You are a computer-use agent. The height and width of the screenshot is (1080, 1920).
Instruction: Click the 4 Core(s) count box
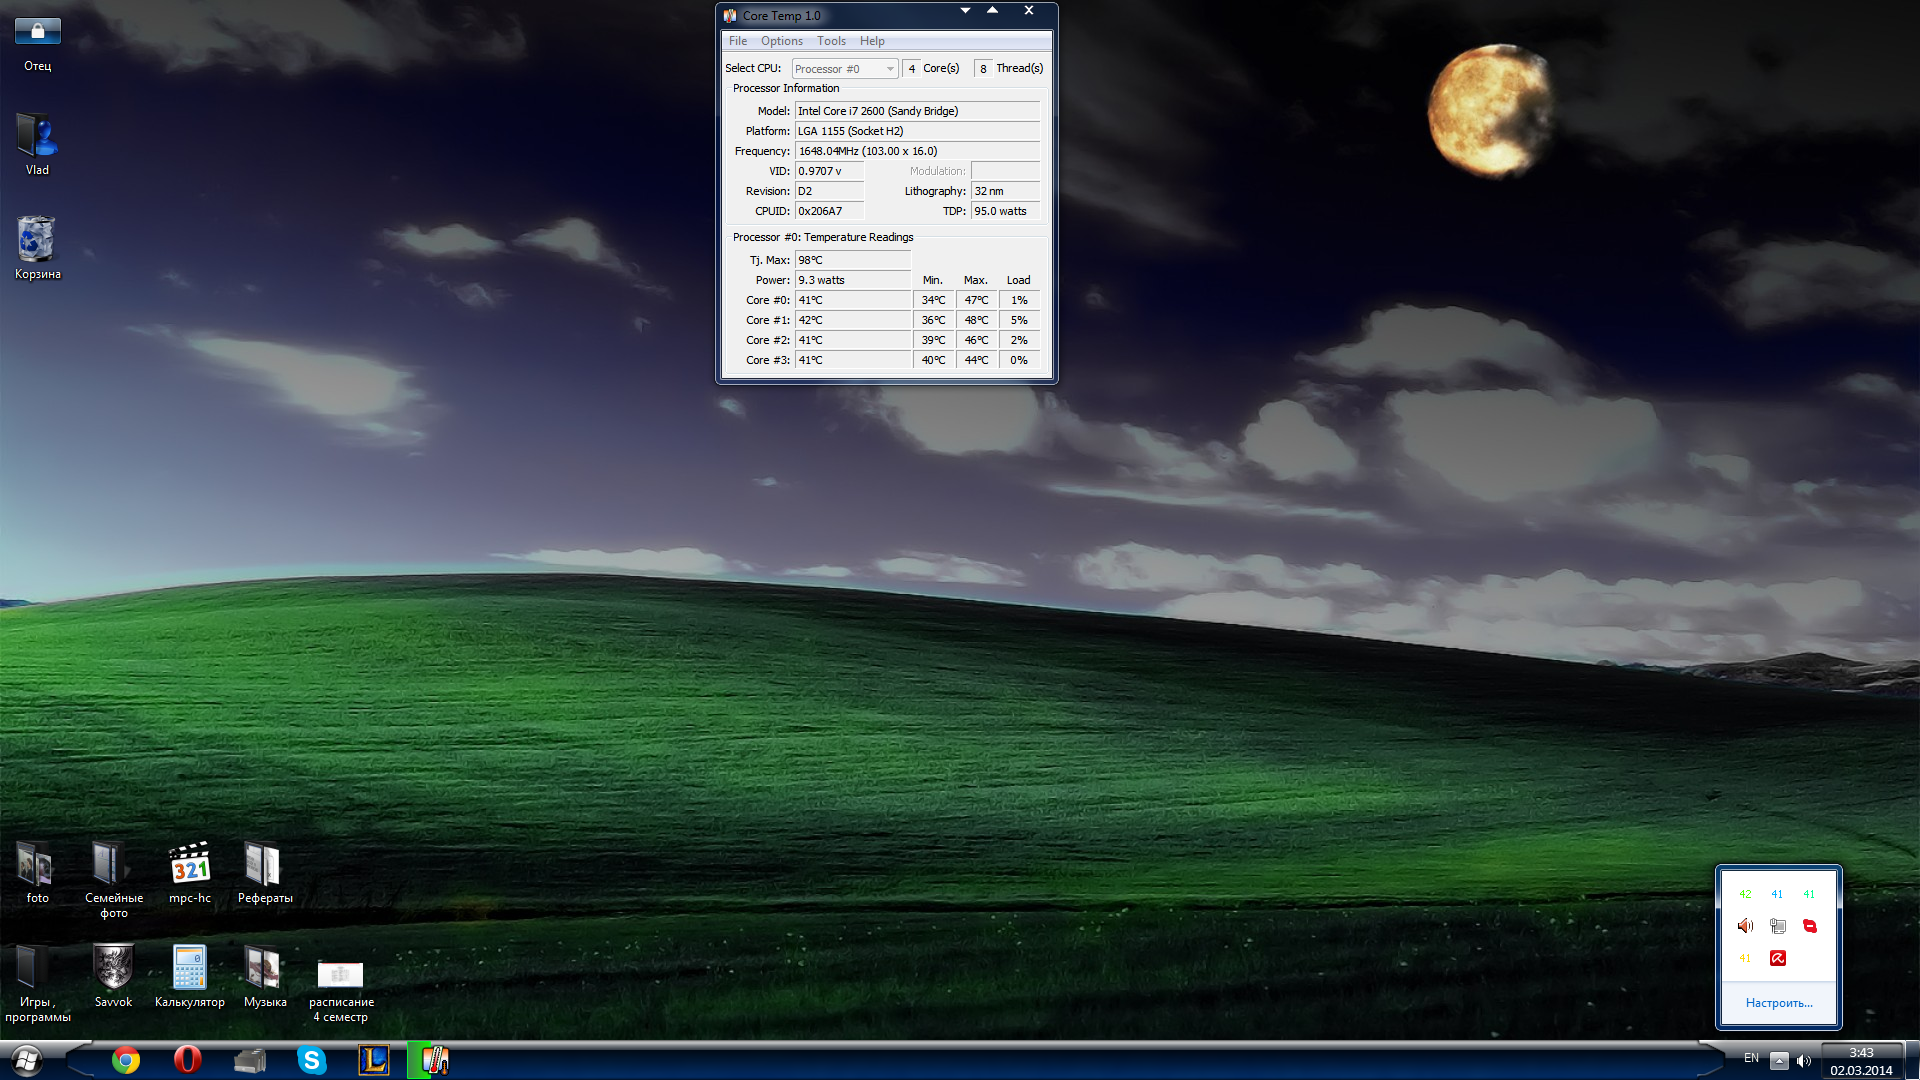click(x=911, y=69)
